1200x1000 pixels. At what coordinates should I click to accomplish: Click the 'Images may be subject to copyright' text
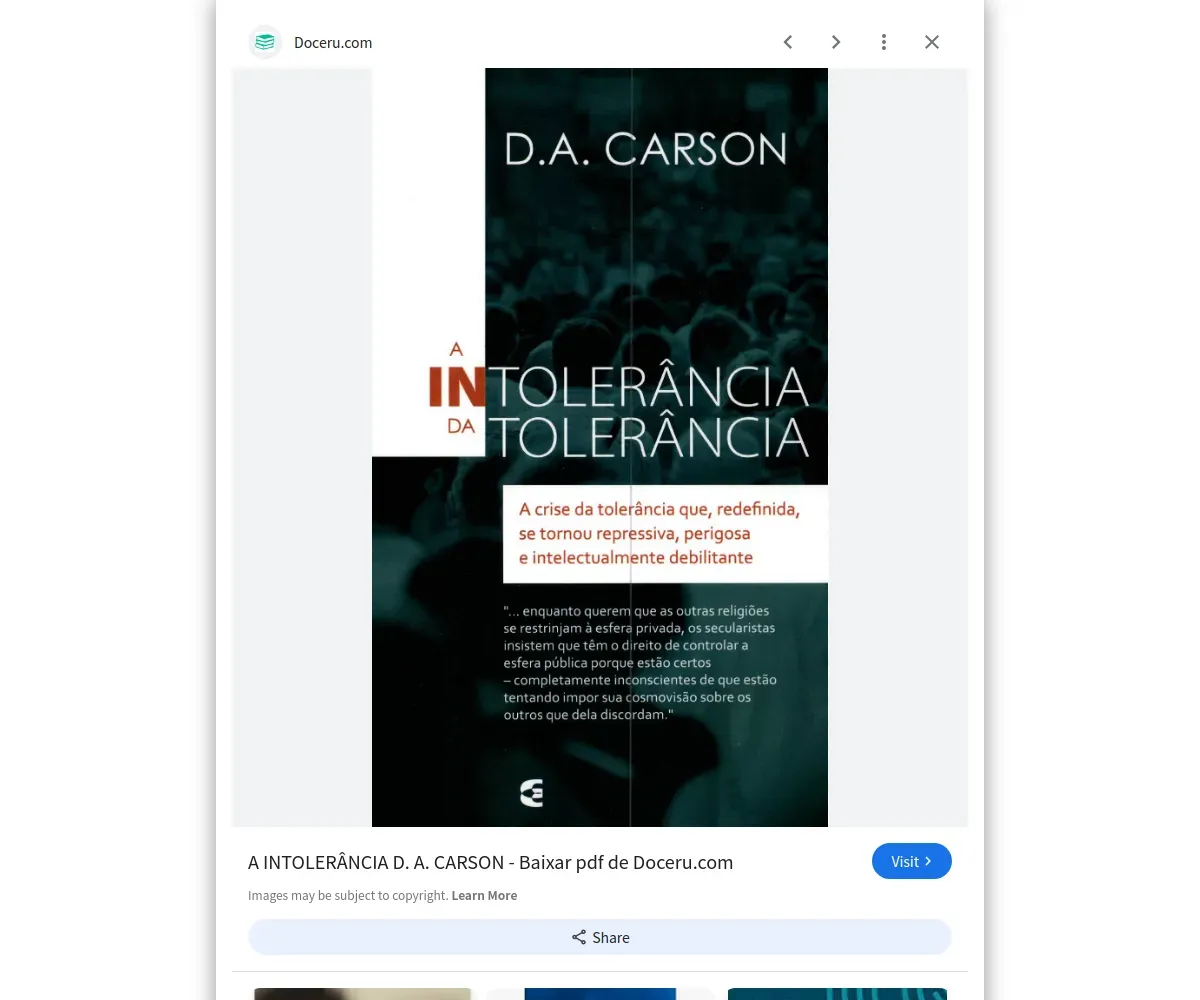pos(348,896)
